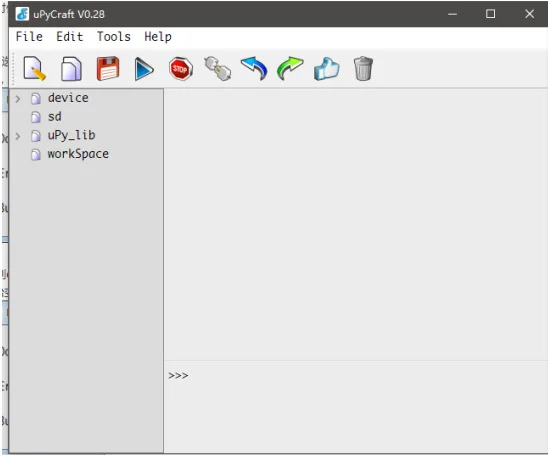Viewport: 548px width, 455px height.
Task: Click the file icon beside the uPy_lib row
Action: (36, 136)
